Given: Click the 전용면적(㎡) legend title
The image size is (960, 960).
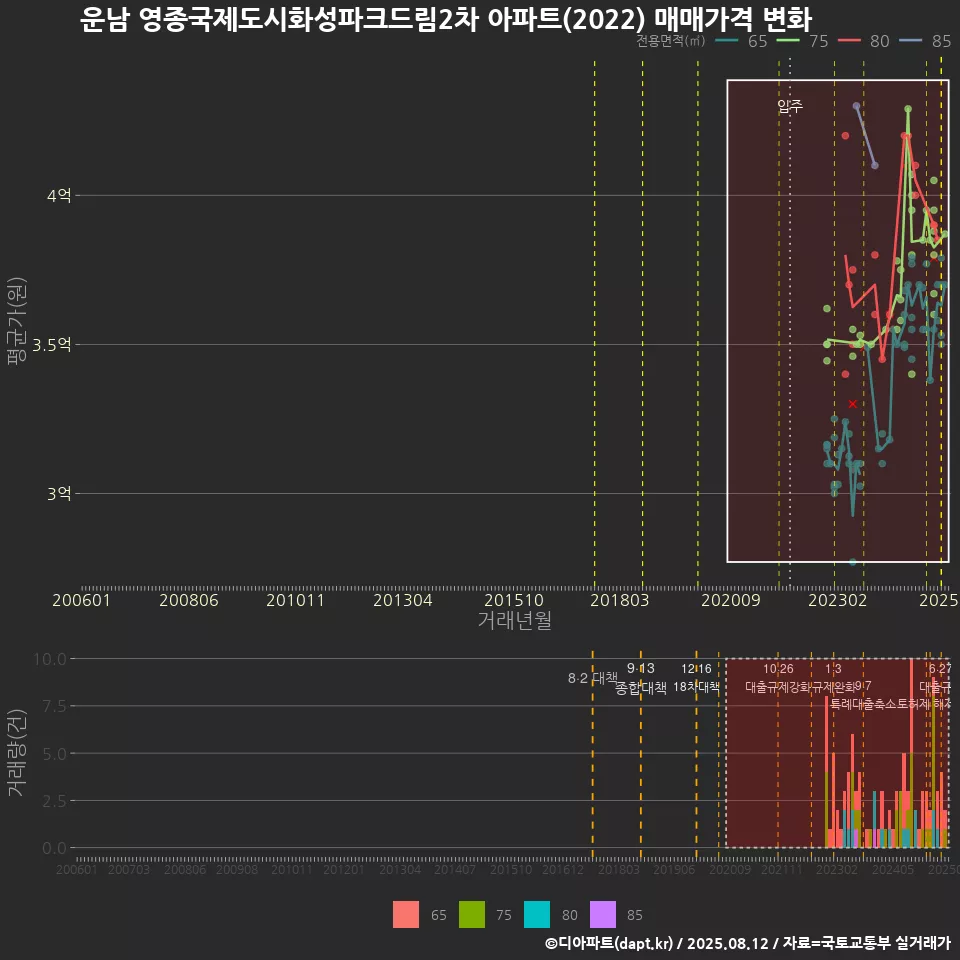Looking at the screenshot, I should pos(670,41).
